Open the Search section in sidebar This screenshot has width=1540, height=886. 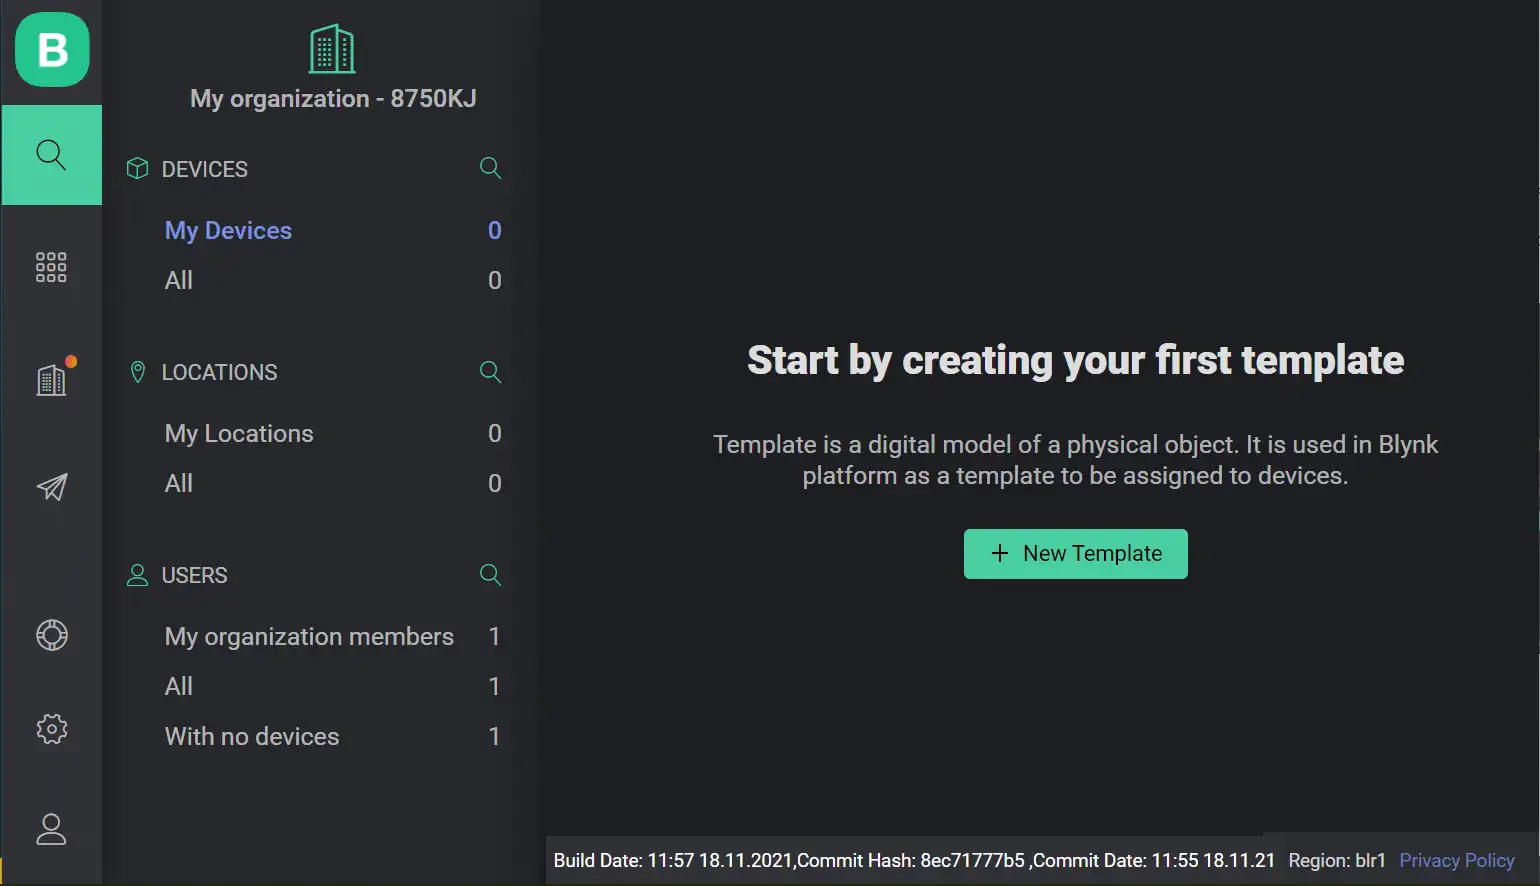point(52,155)
